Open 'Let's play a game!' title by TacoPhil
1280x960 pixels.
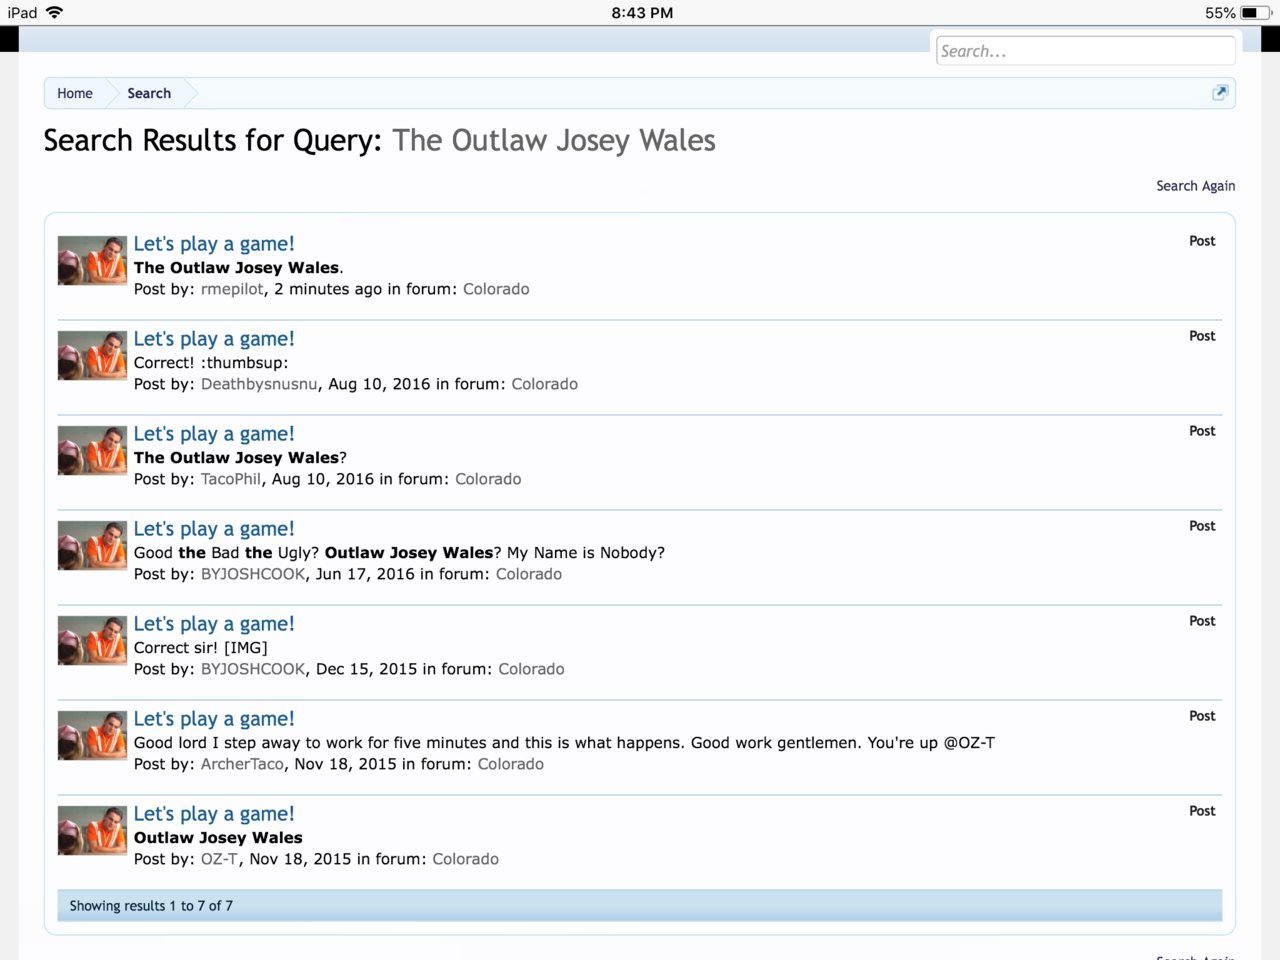(x=214, y=434)
